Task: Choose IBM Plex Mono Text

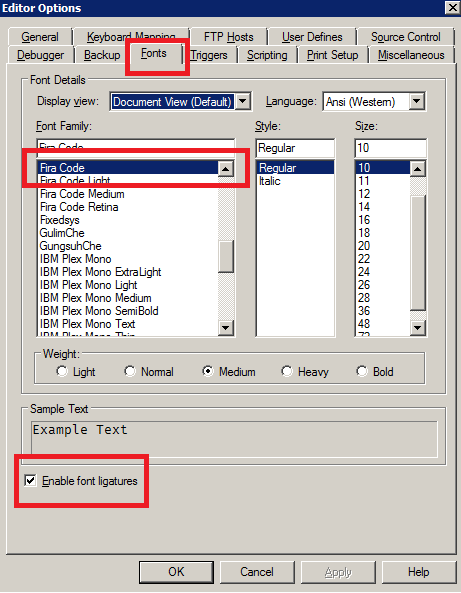Action: click(x=128, y=324)
